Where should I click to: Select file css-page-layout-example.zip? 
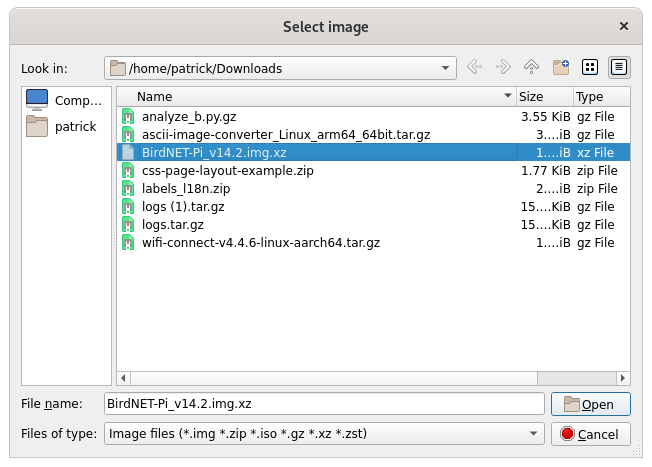click(x=228, y=170)
